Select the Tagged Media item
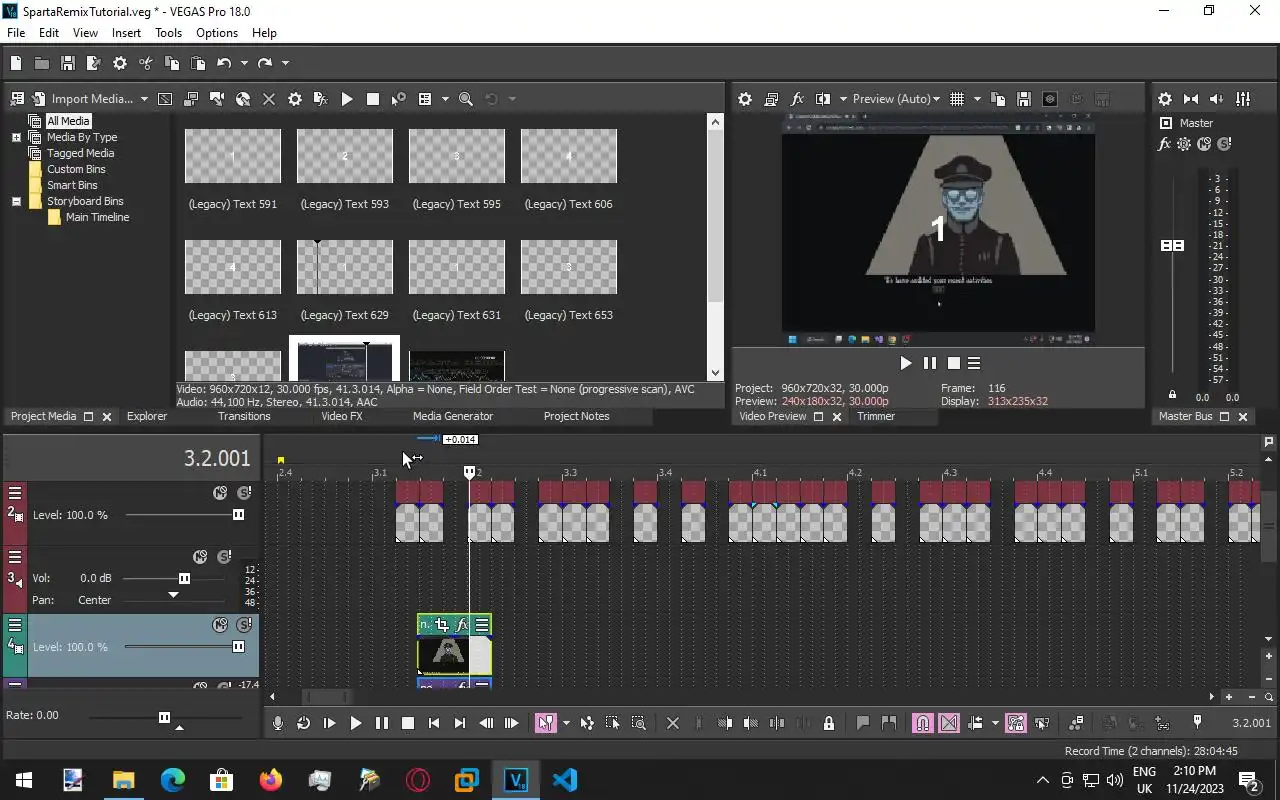The image size is (1280, 800). point(80,153)
